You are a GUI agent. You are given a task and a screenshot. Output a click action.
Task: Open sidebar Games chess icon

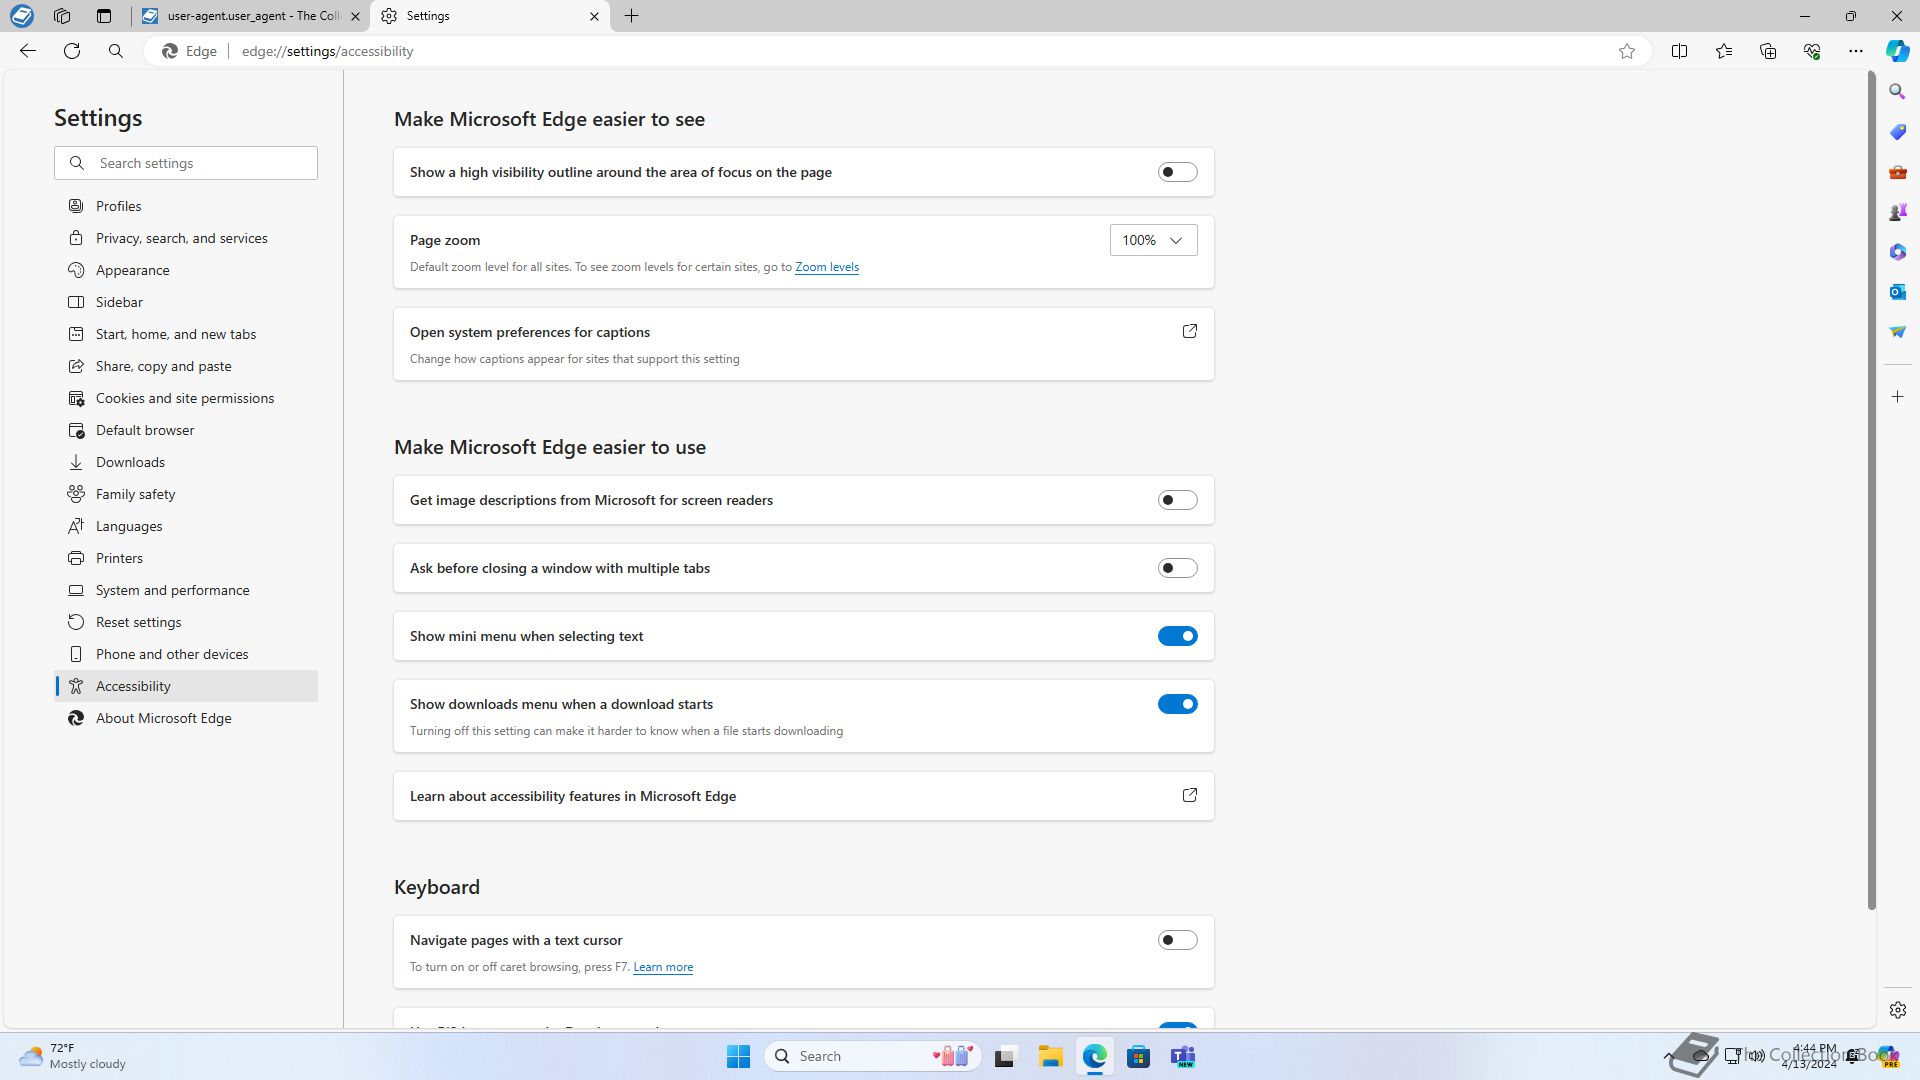point(1897,212)
